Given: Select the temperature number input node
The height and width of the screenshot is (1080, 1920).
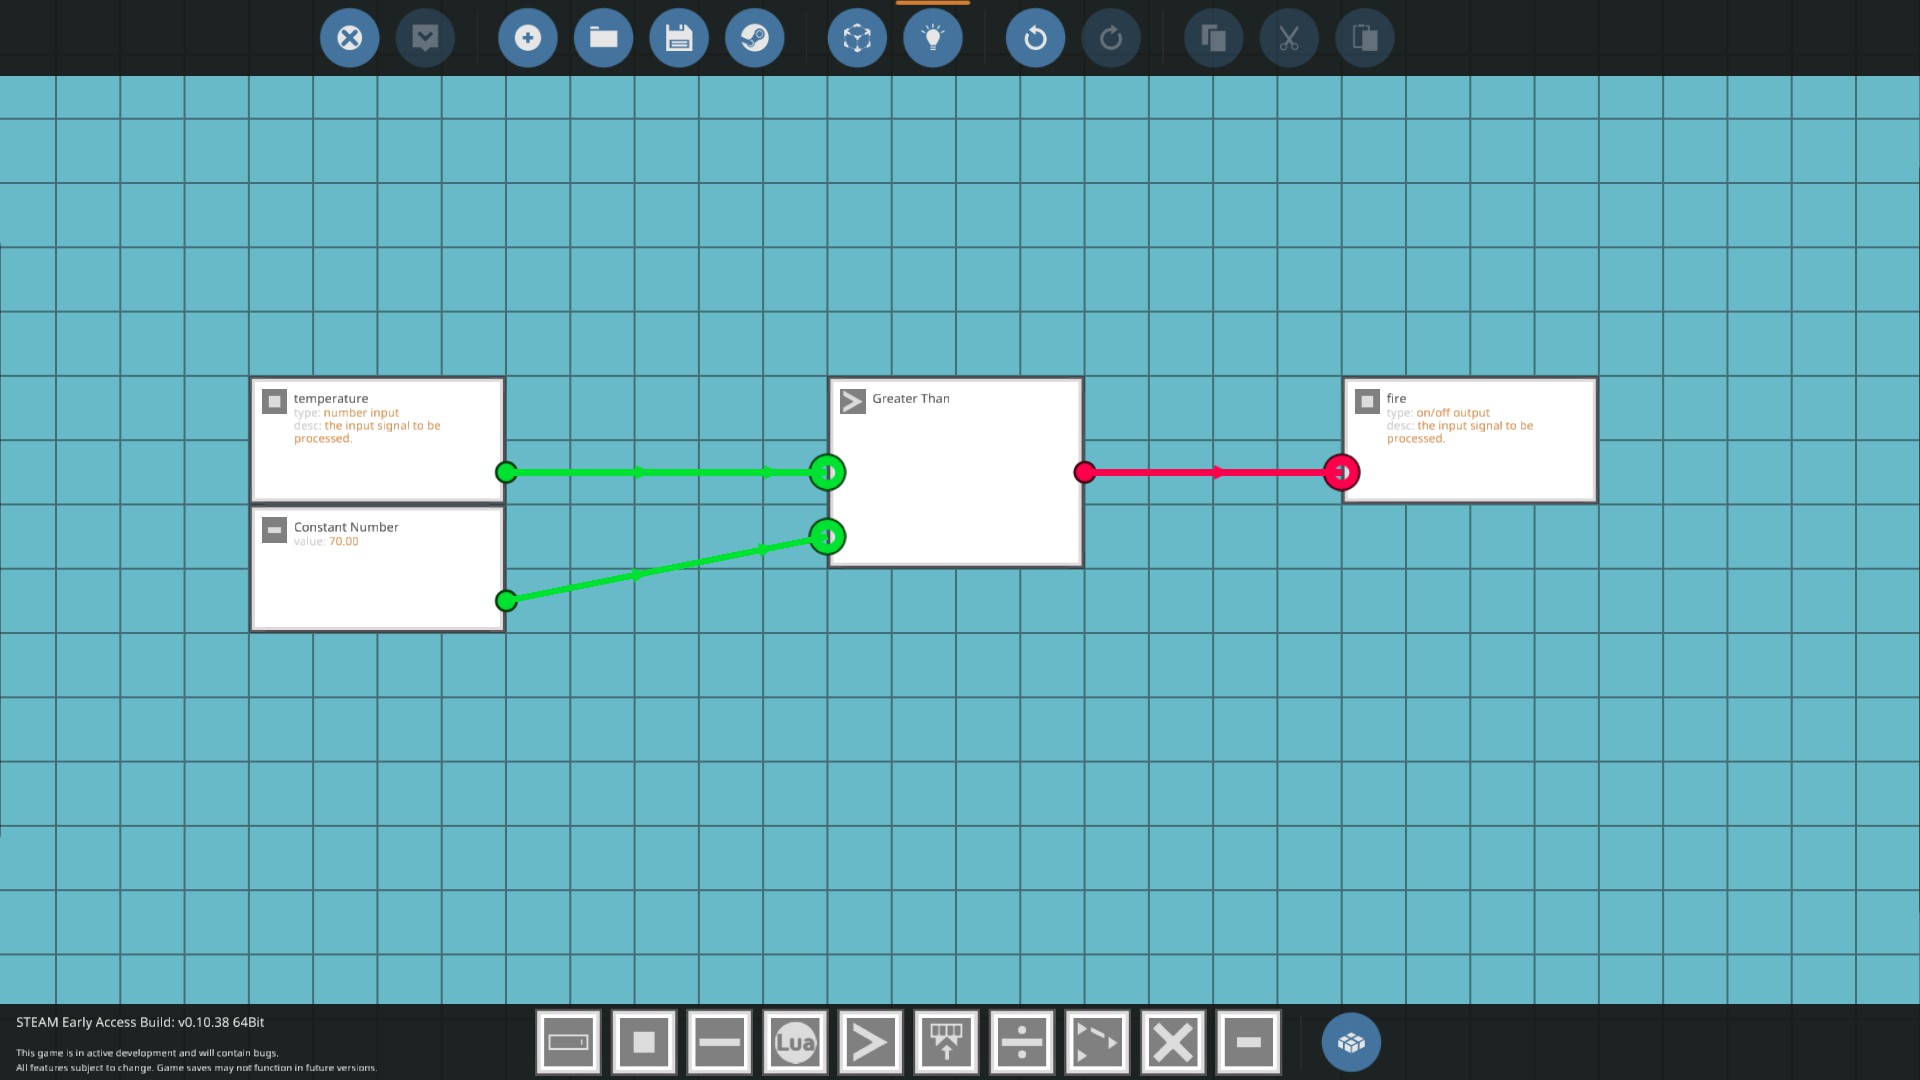Looking at the screenshot, I should coord(377,438).
